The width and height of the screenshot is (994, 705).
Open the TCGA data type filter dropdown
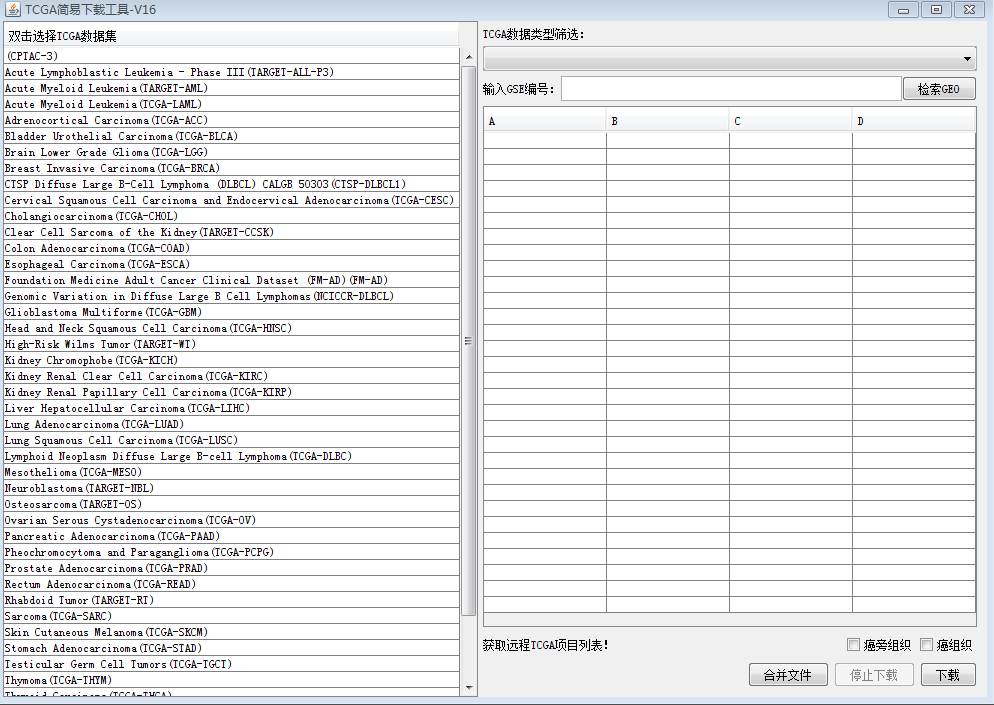(x=729, y=58)
